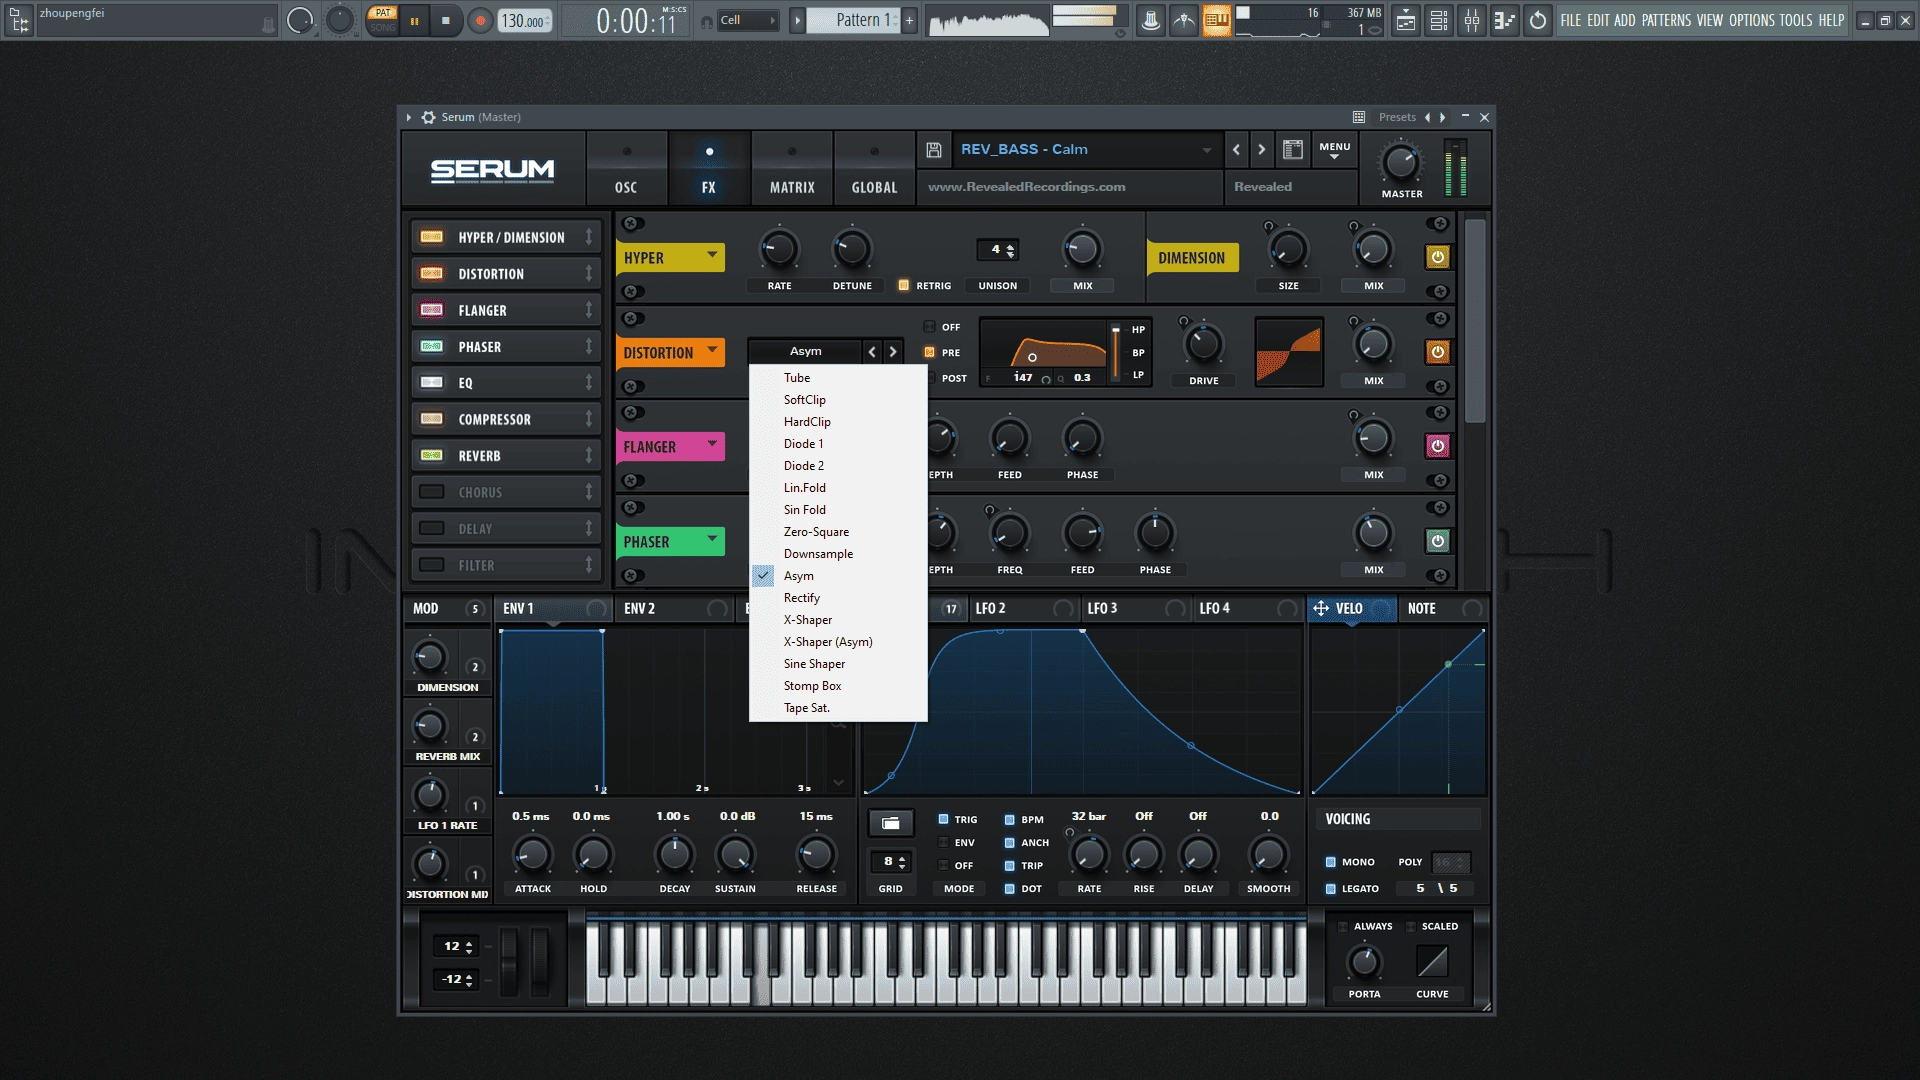Click the save preset floppy icon
This screenshot has width=1920, height=1080.
933,150
